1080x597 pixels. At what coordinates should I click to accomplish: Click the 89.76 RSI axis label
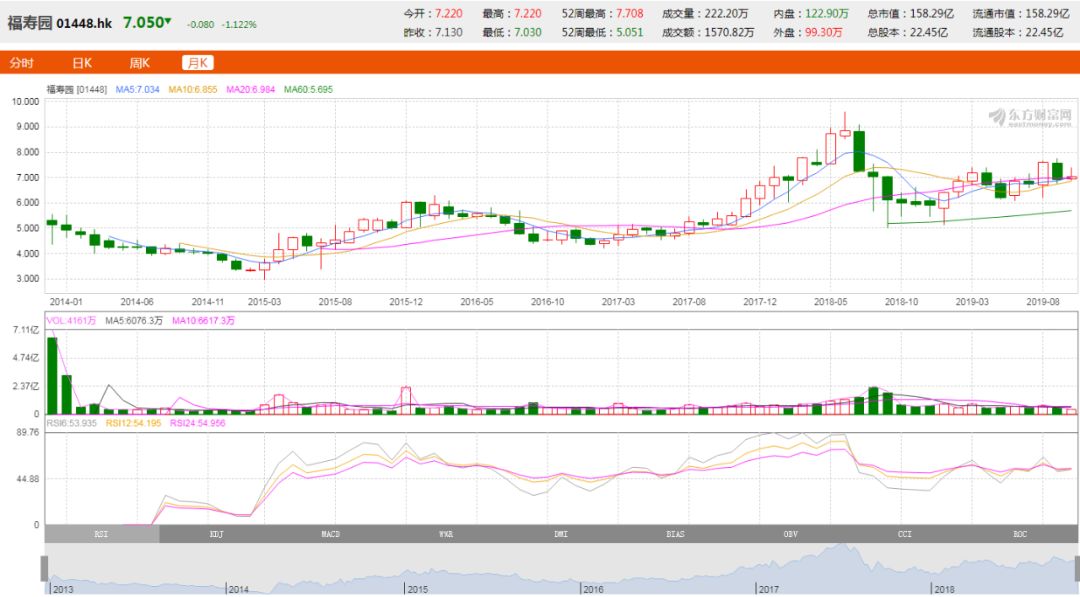(x=28, y=432)
